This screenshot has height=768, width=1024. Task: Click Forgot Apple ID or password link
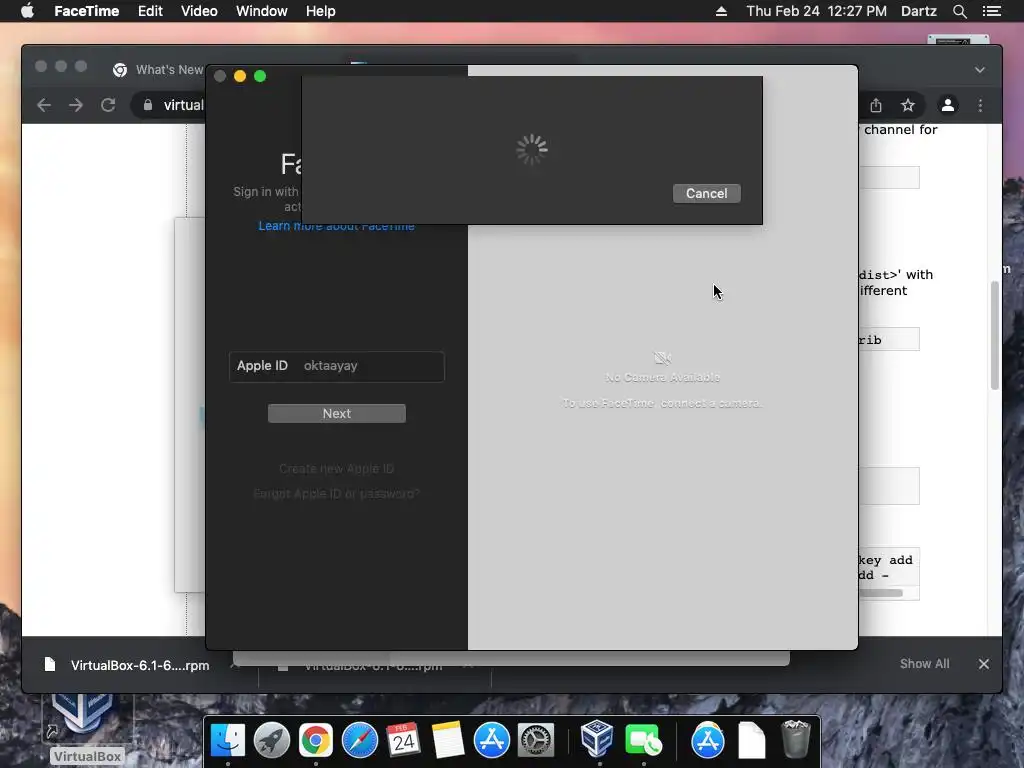336,494
